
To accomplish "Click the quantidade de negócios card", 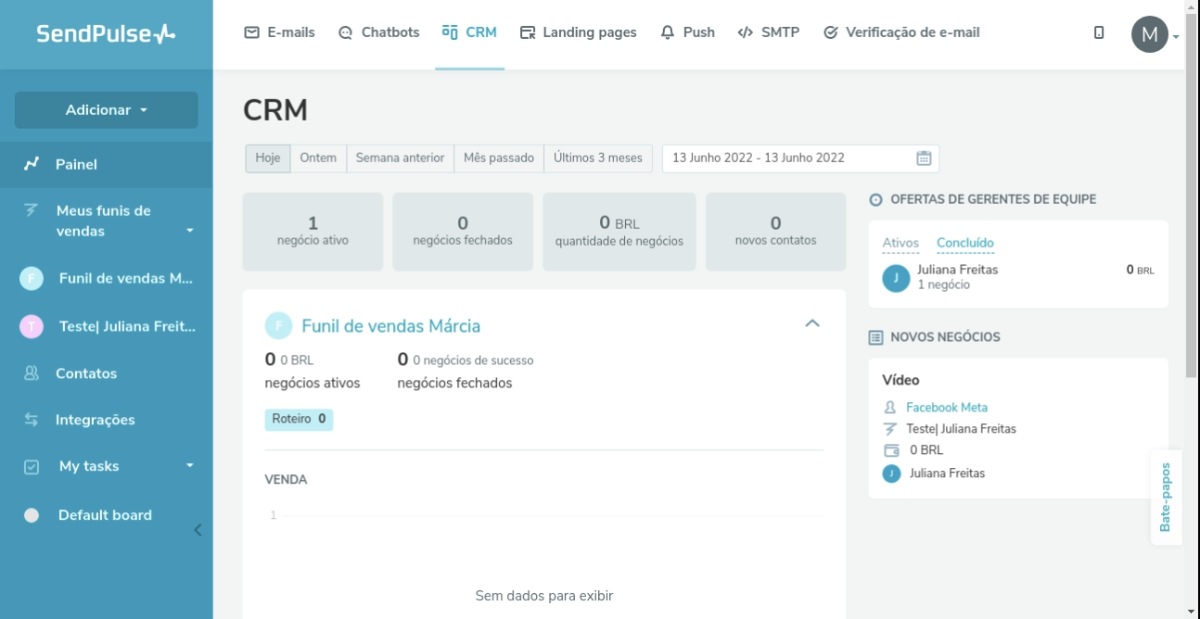I will [x=619, y=231].
